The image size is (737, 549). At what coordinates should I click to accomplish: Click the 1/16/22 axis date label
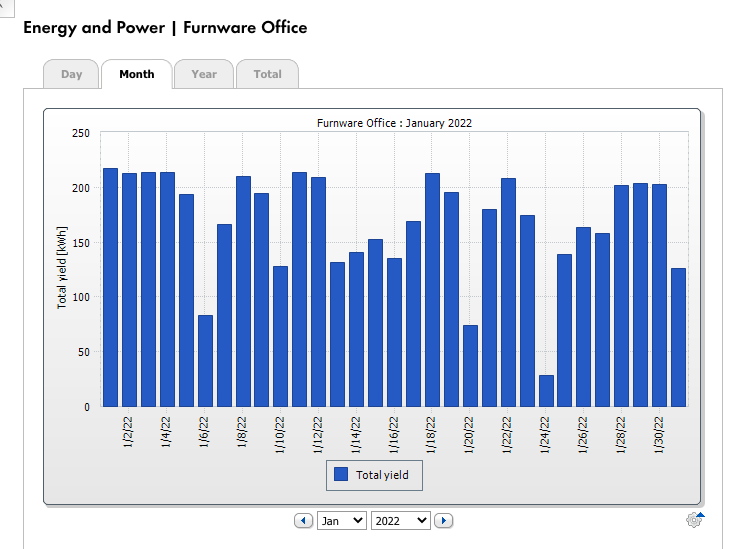pos(393,435)
